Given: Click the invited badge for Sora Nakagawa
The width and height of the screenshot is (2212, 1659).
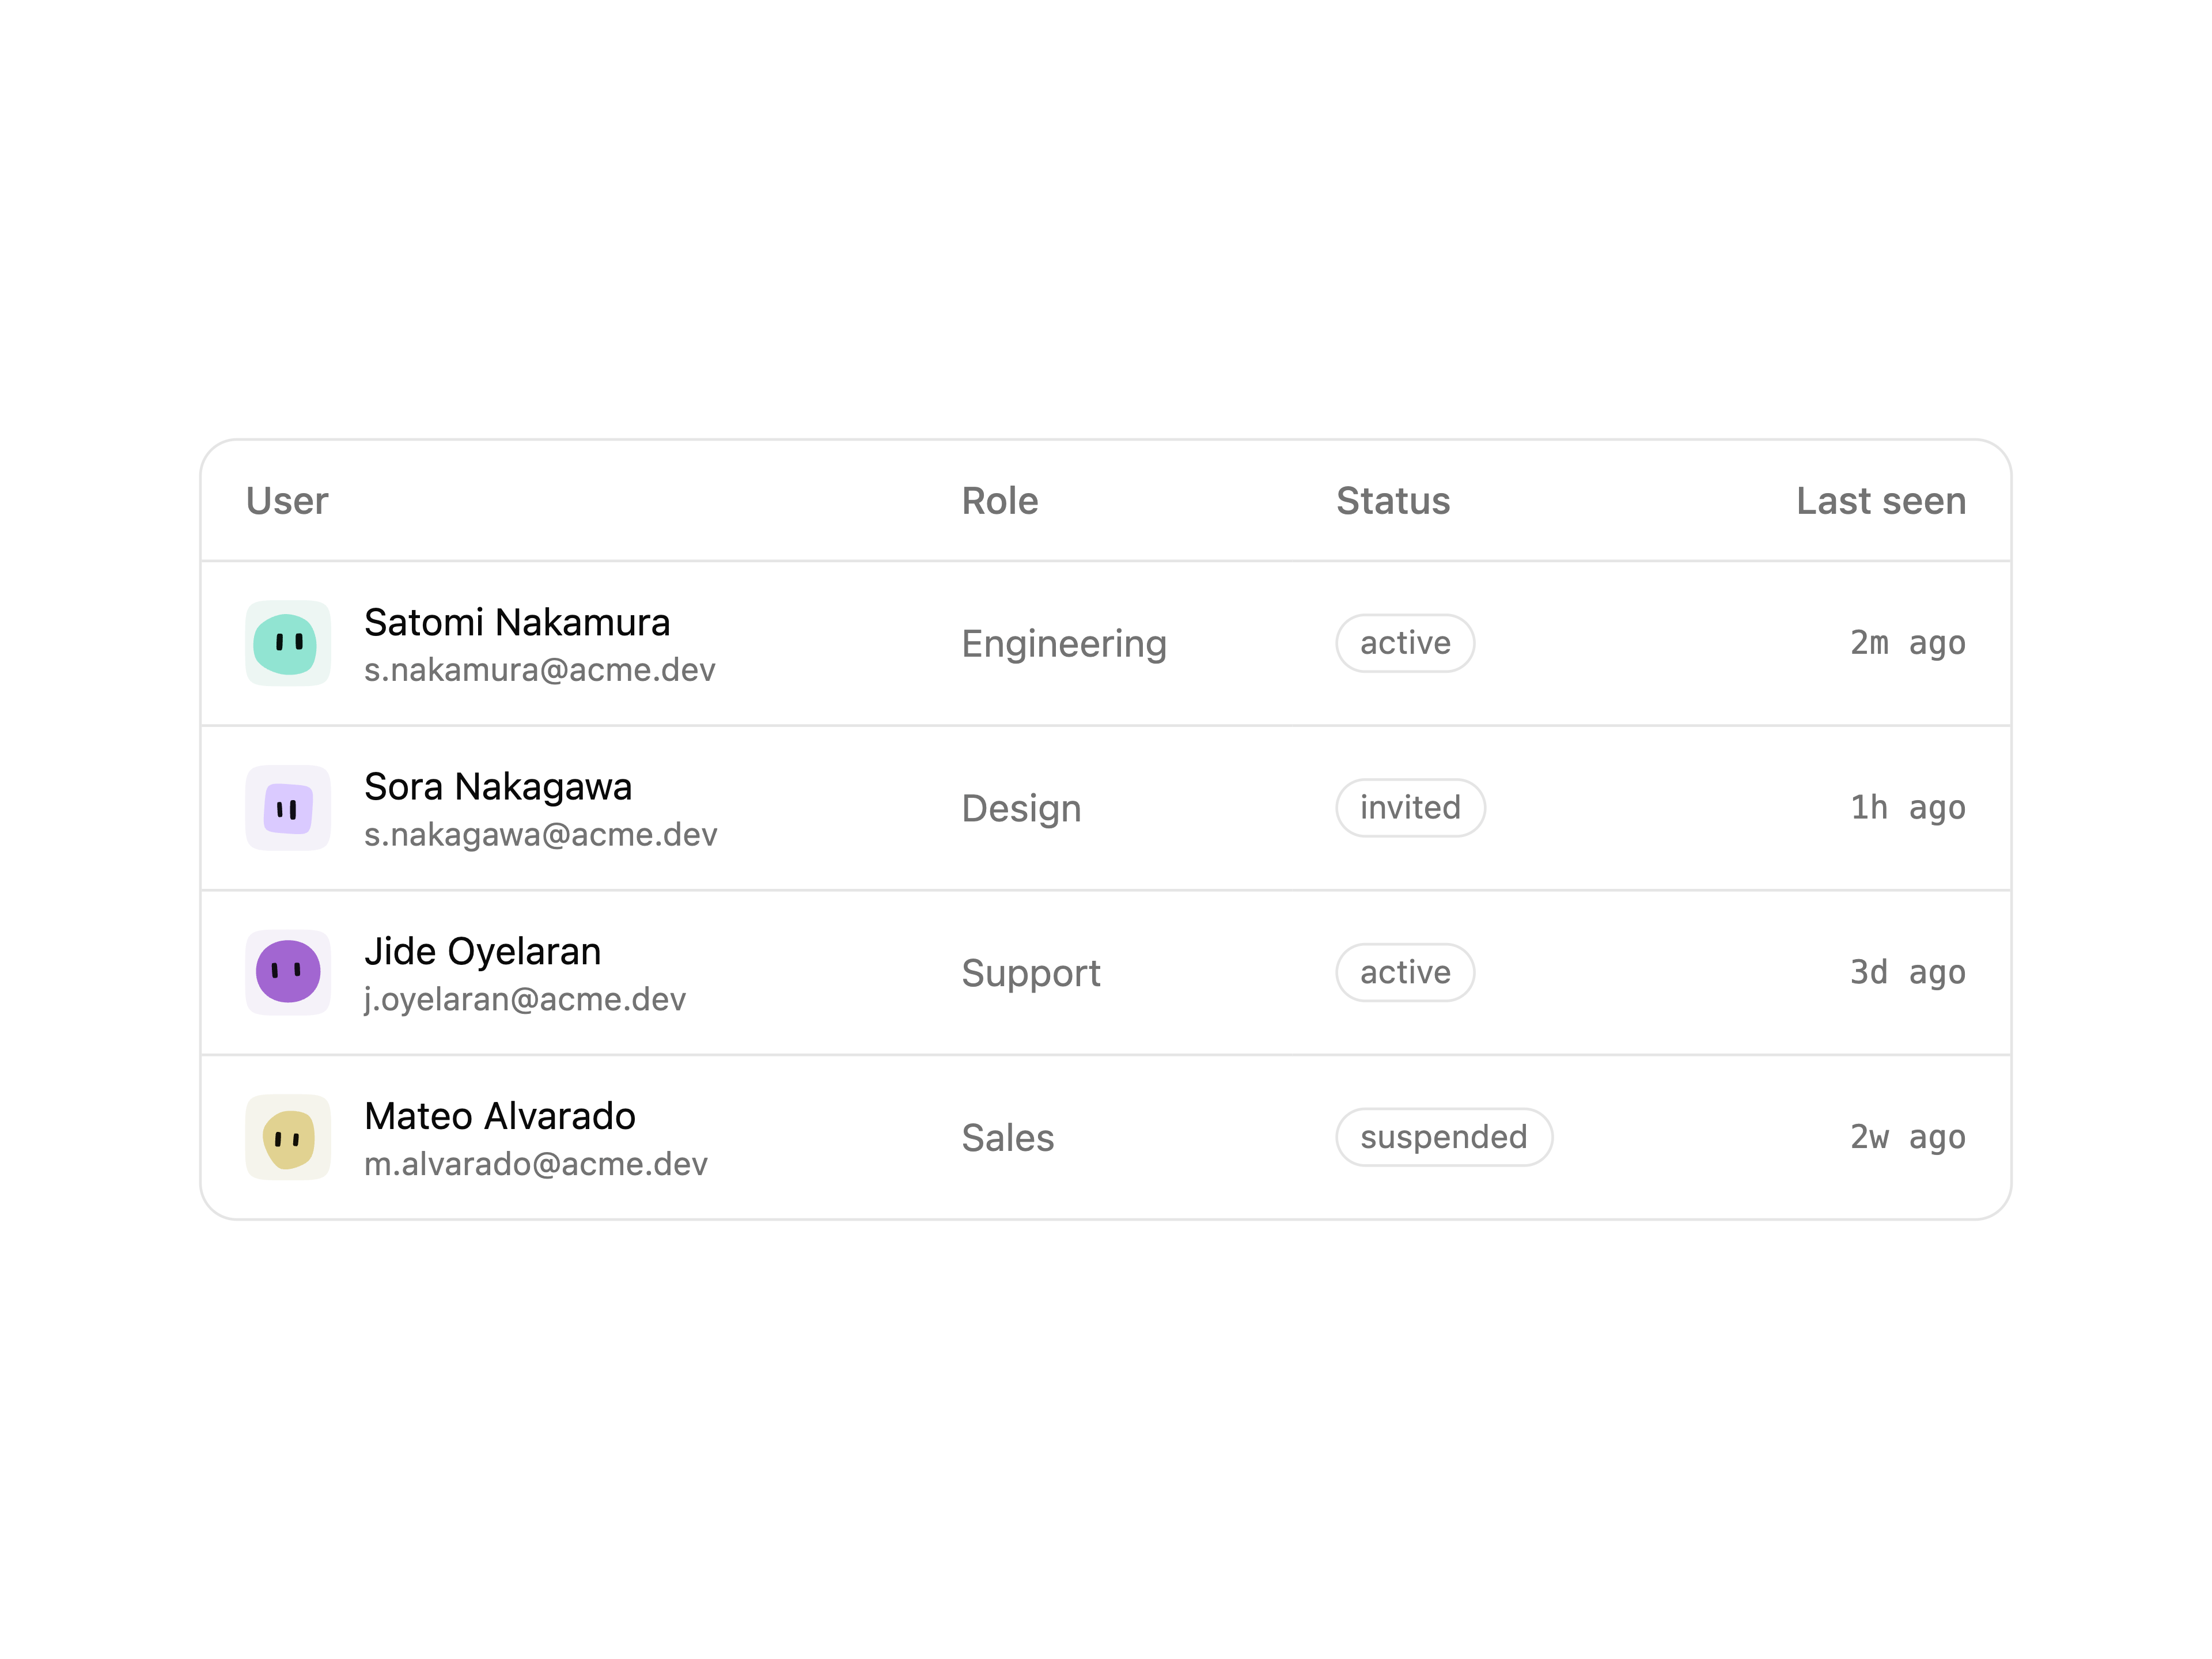Looking at the screenshot, I should click(x=1410, y=808).
